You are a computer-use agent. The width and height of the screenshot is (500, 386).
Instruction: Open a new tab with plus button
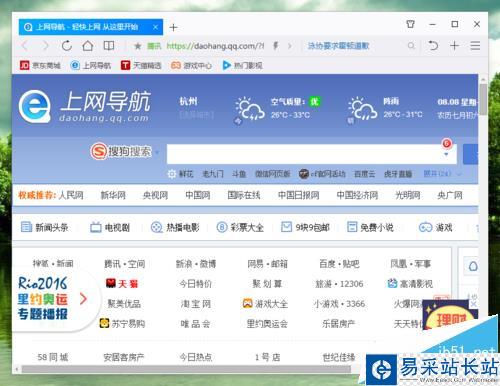tap(173, 27)
